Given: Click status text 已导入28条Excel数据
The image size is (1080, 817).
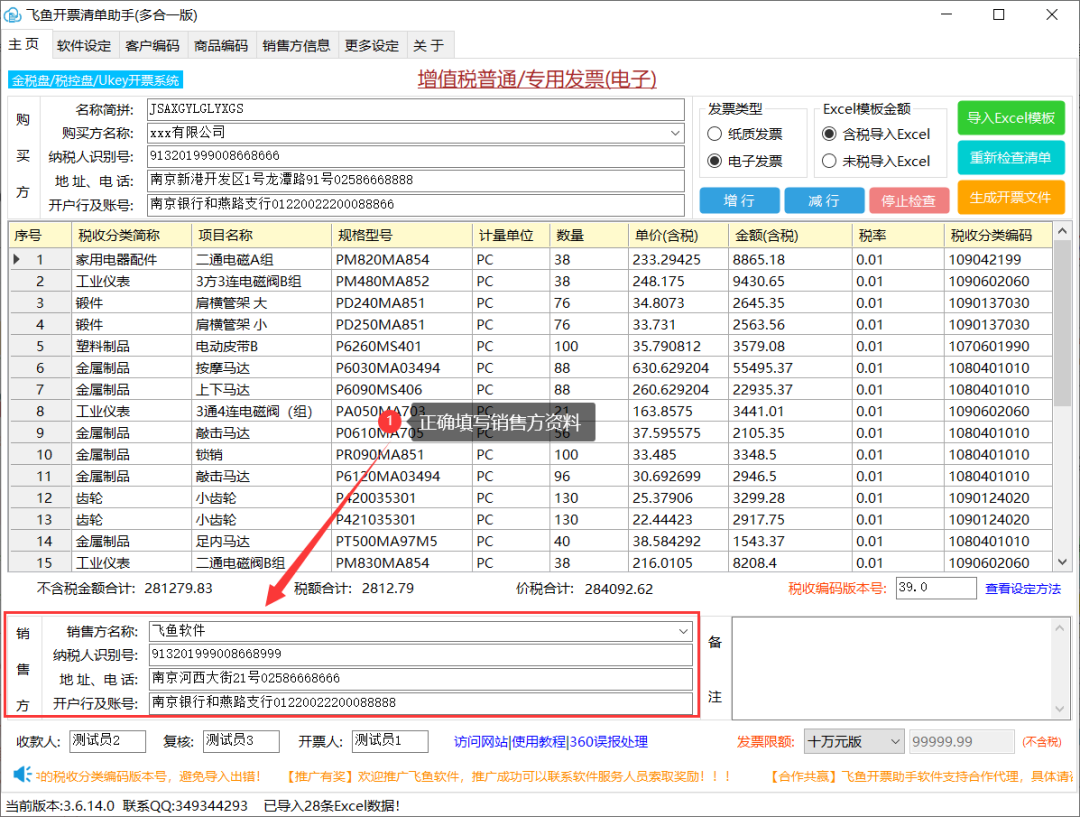Looking at the screenshot, I should (x=332, y=805).
